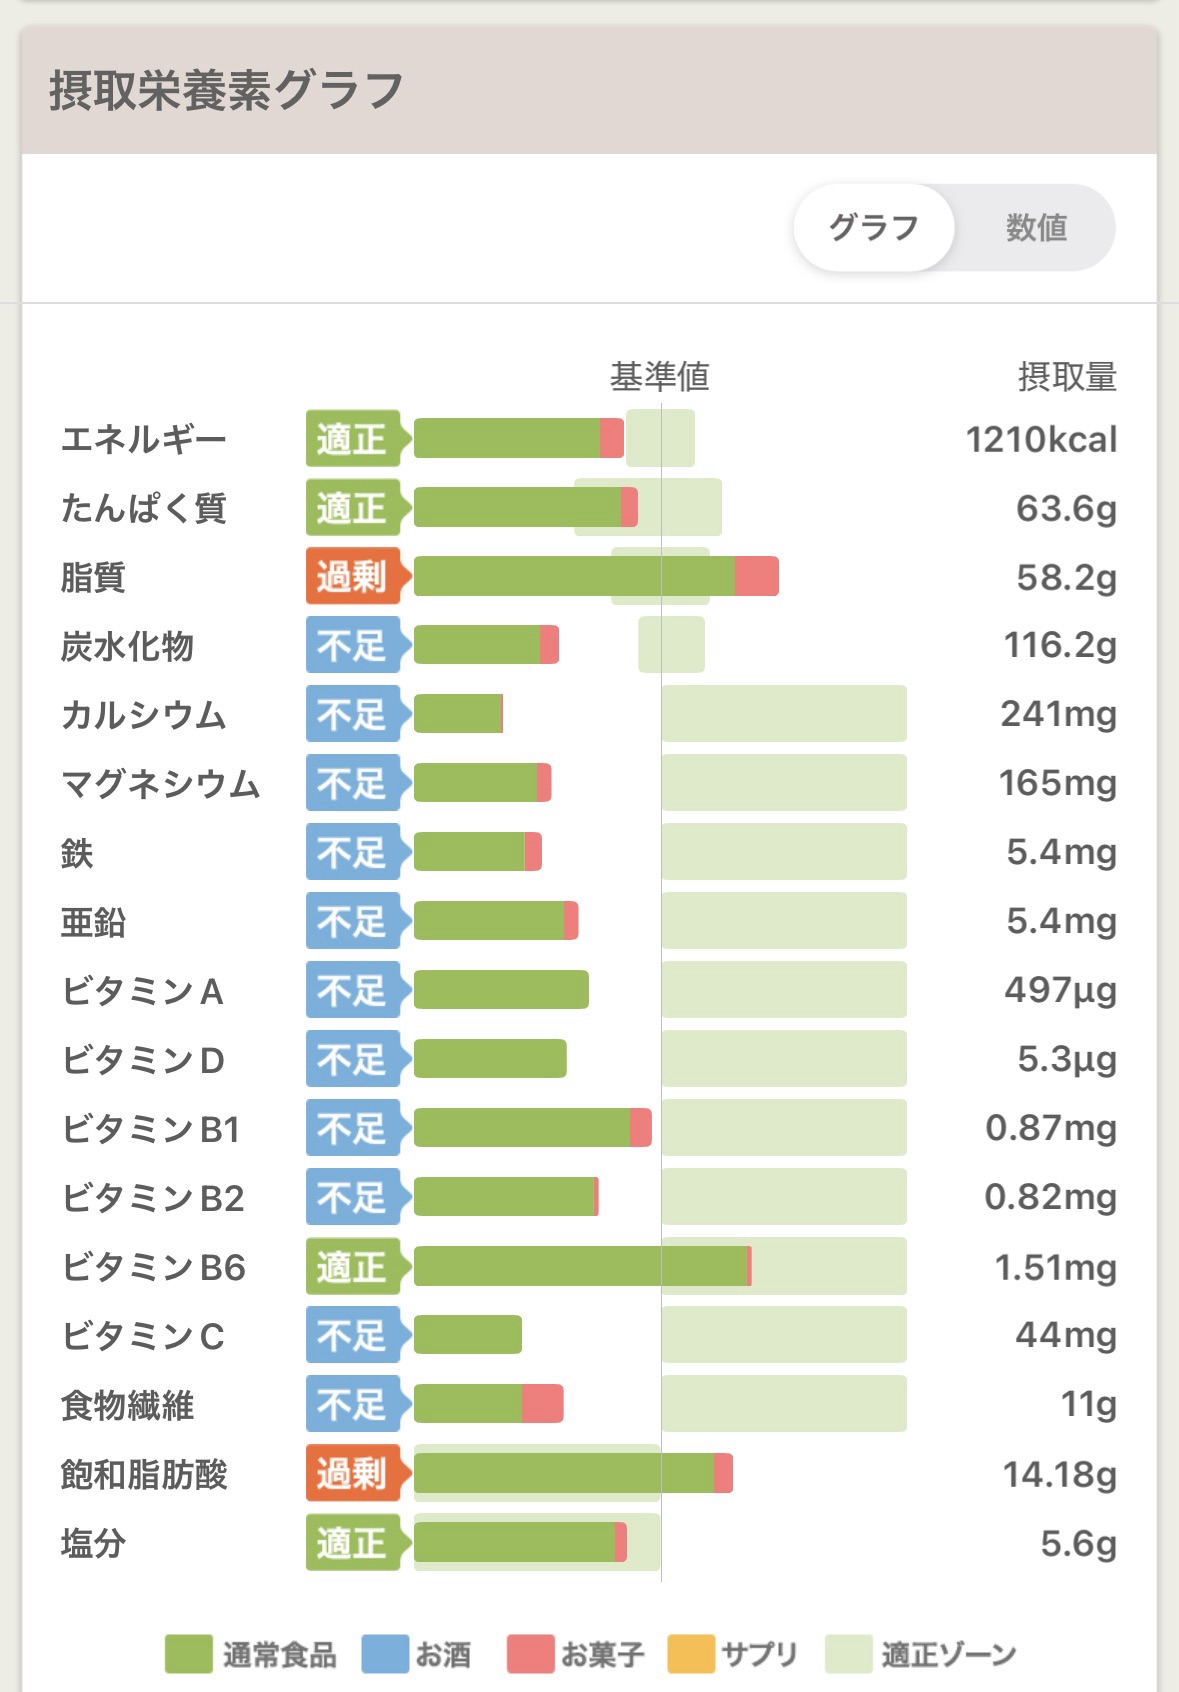
Task: Click the green 通常食品 legend swatch
Action: point(188,1654)
